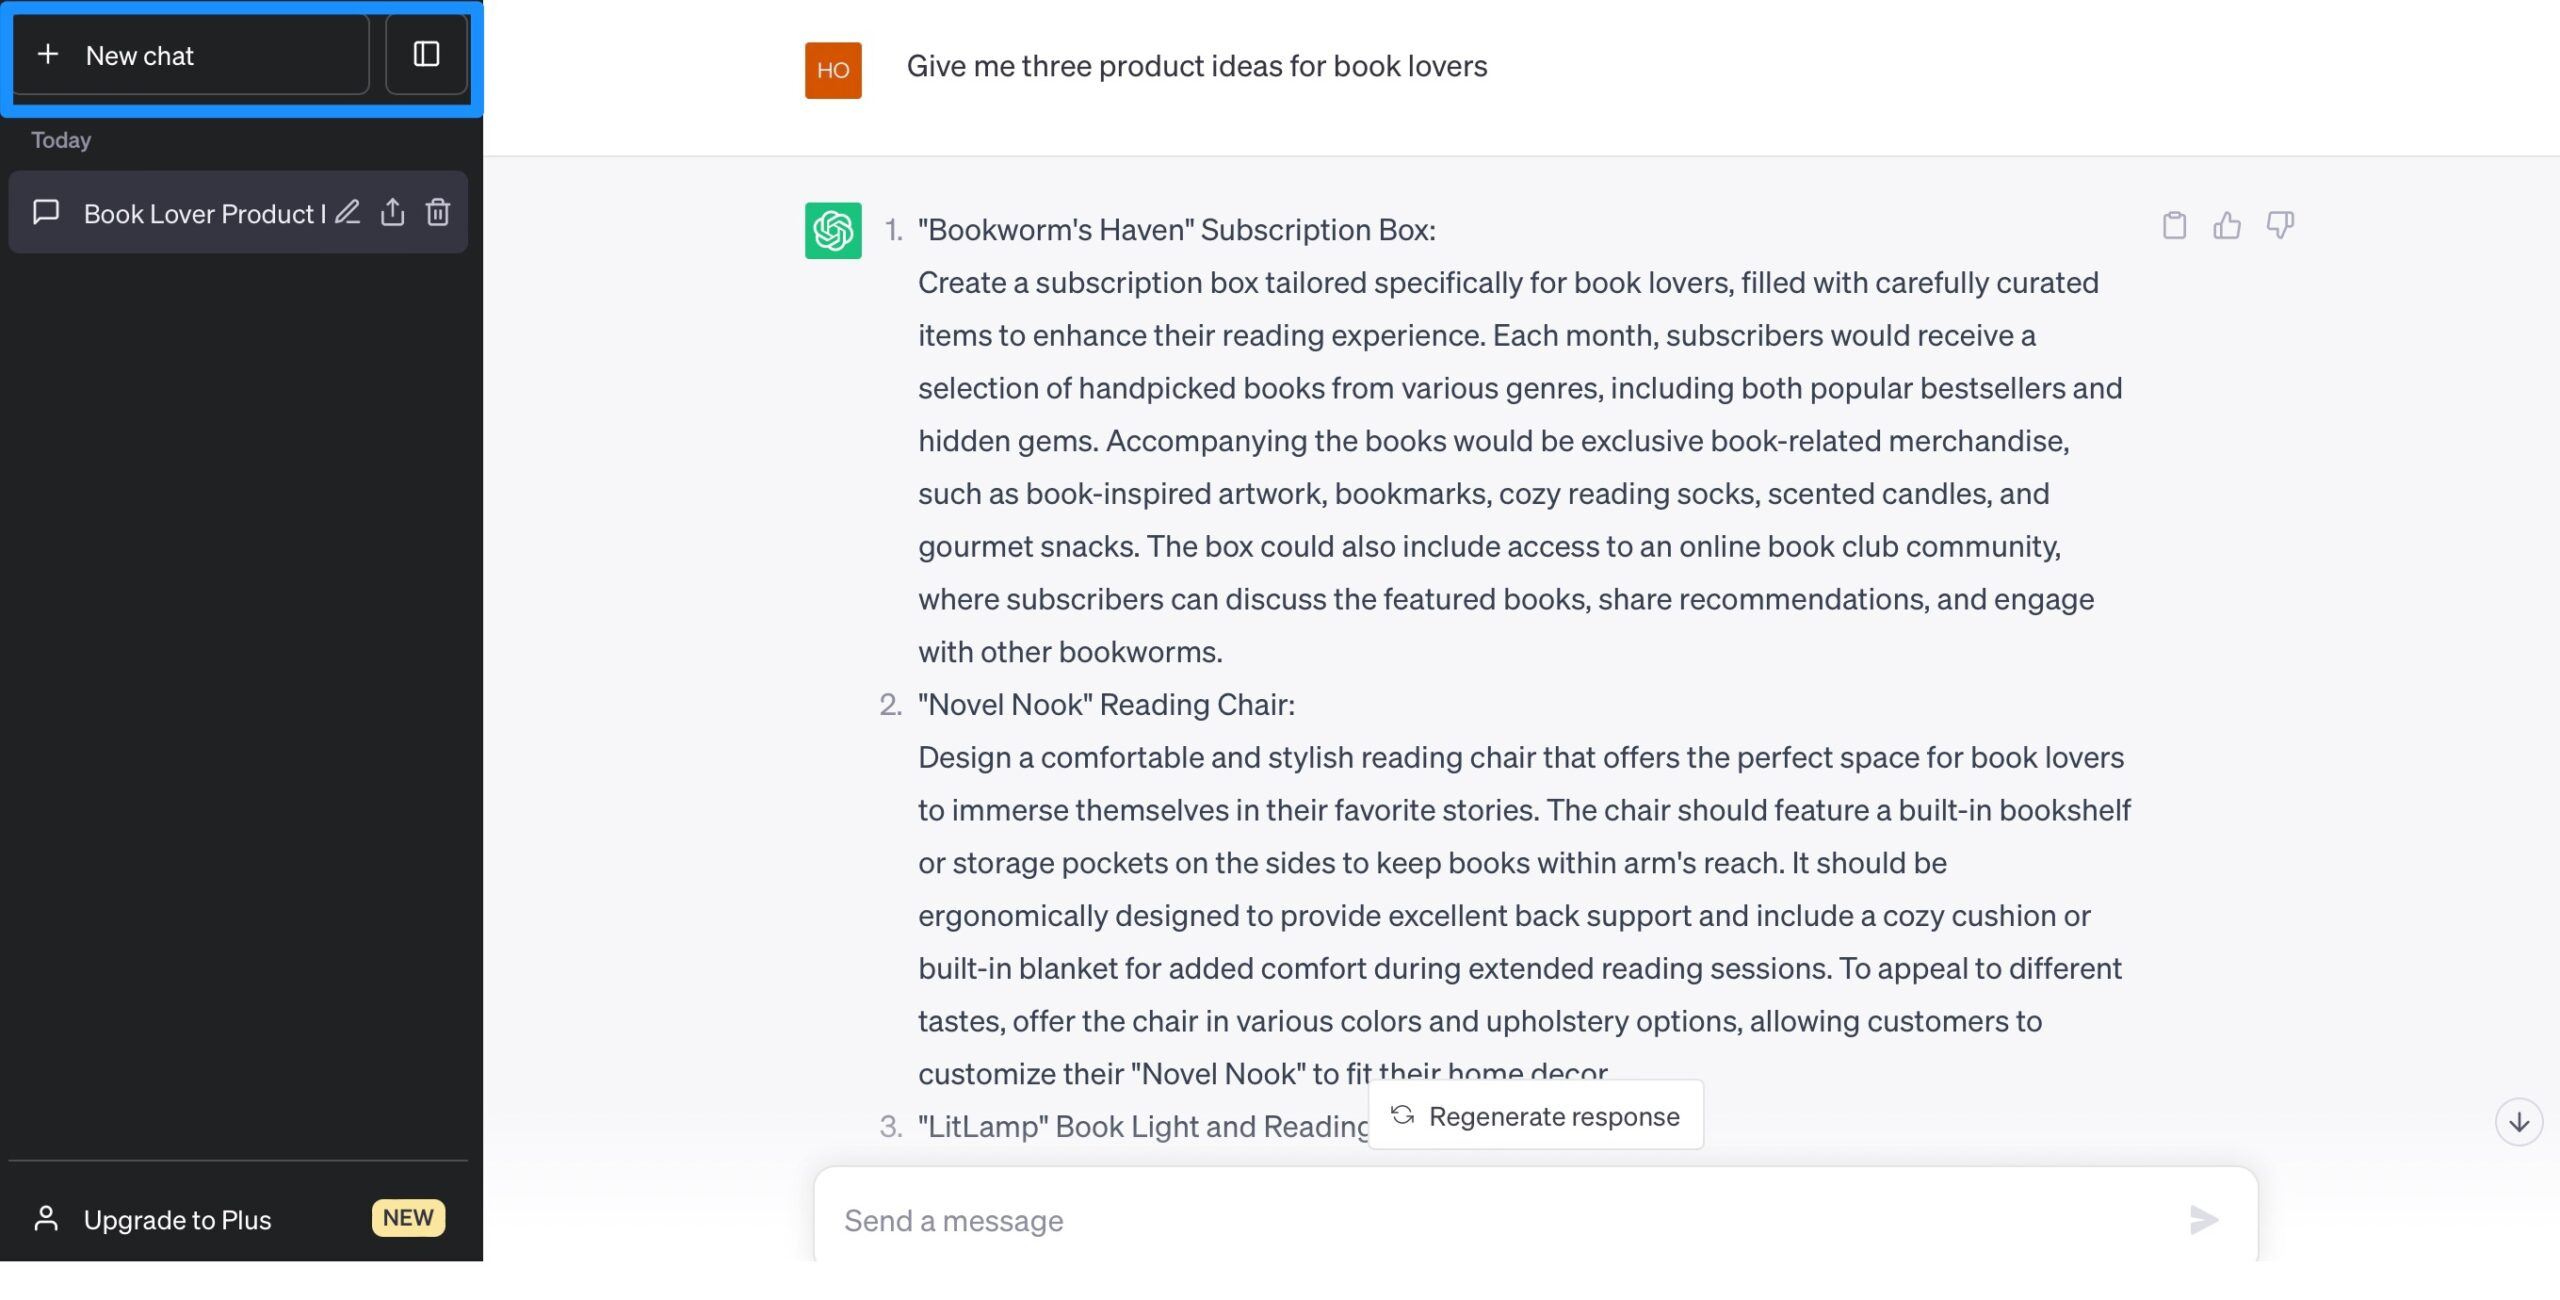The height and width of the screenshot is (1300, 2560).
Task: Delete the chat with the trash icon
Action: (438, 212)
